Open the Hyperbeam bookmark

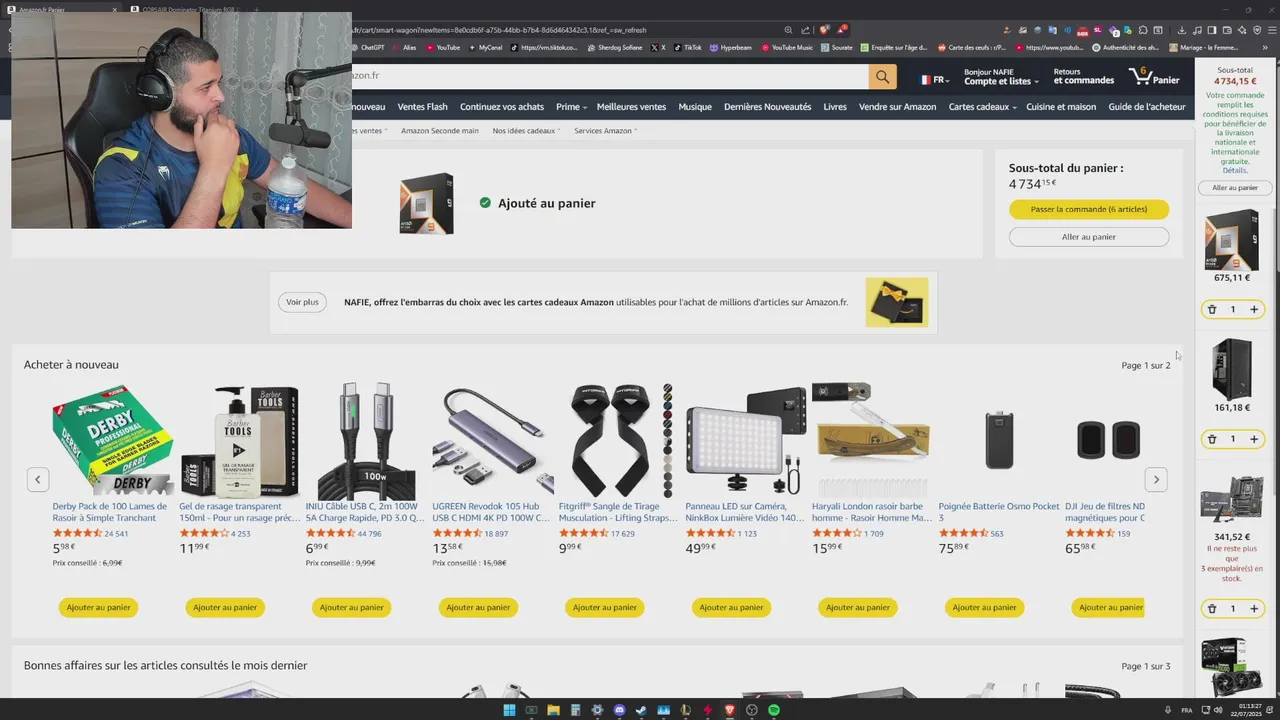pyautogui.click(x=731, y=47)
